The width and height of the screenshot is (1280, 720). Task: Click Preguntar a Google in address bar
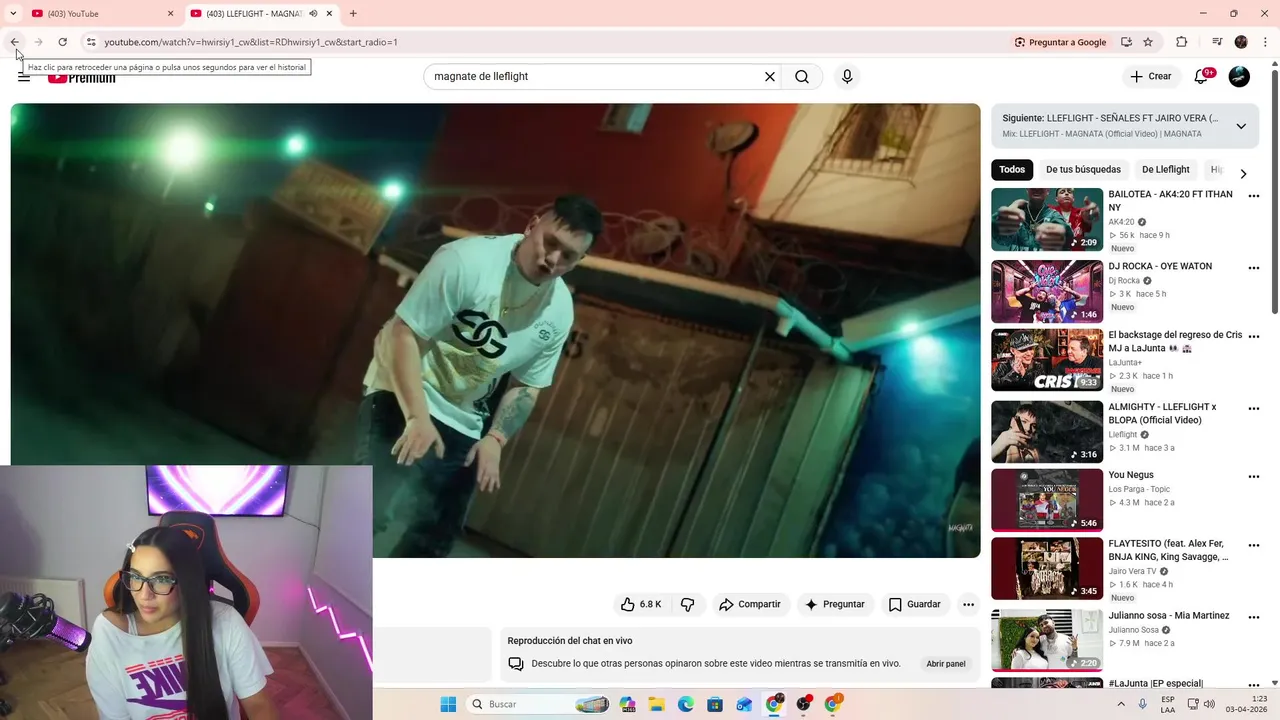(1060, 42)
